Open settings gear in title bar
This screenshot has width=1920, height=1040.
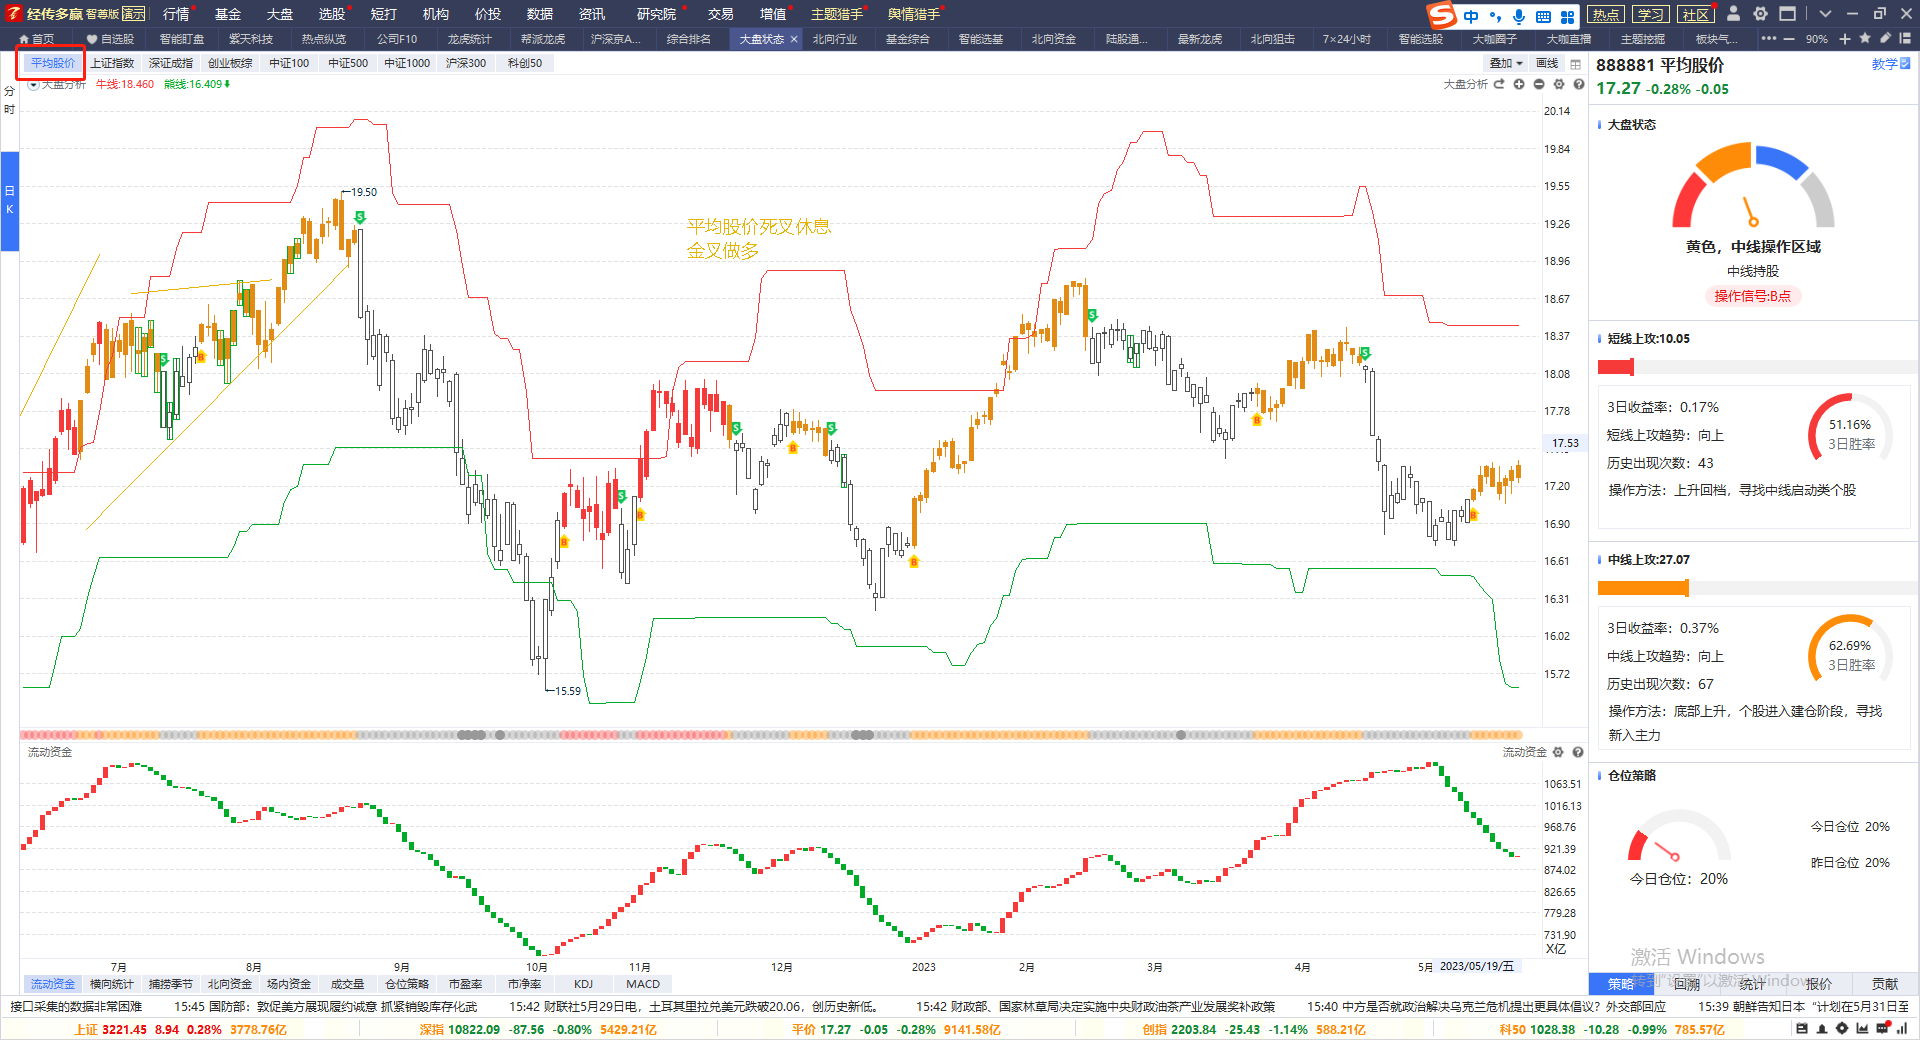(1761, 14)
